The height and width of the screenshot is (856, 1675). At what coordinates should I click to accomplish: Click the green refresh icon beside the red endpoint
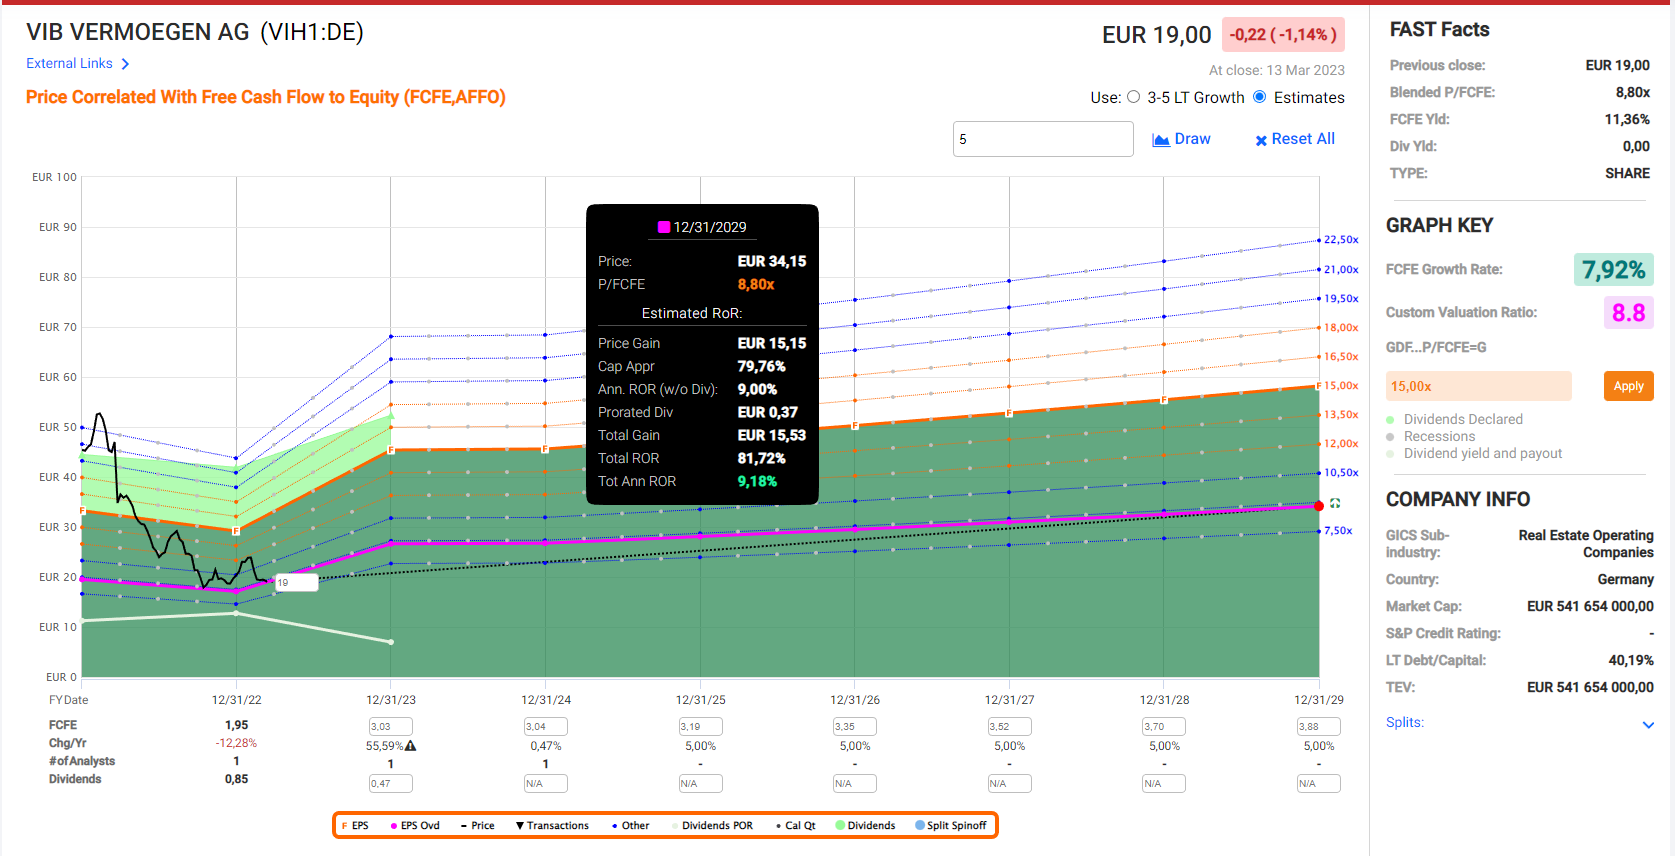tap(1335, 503)
